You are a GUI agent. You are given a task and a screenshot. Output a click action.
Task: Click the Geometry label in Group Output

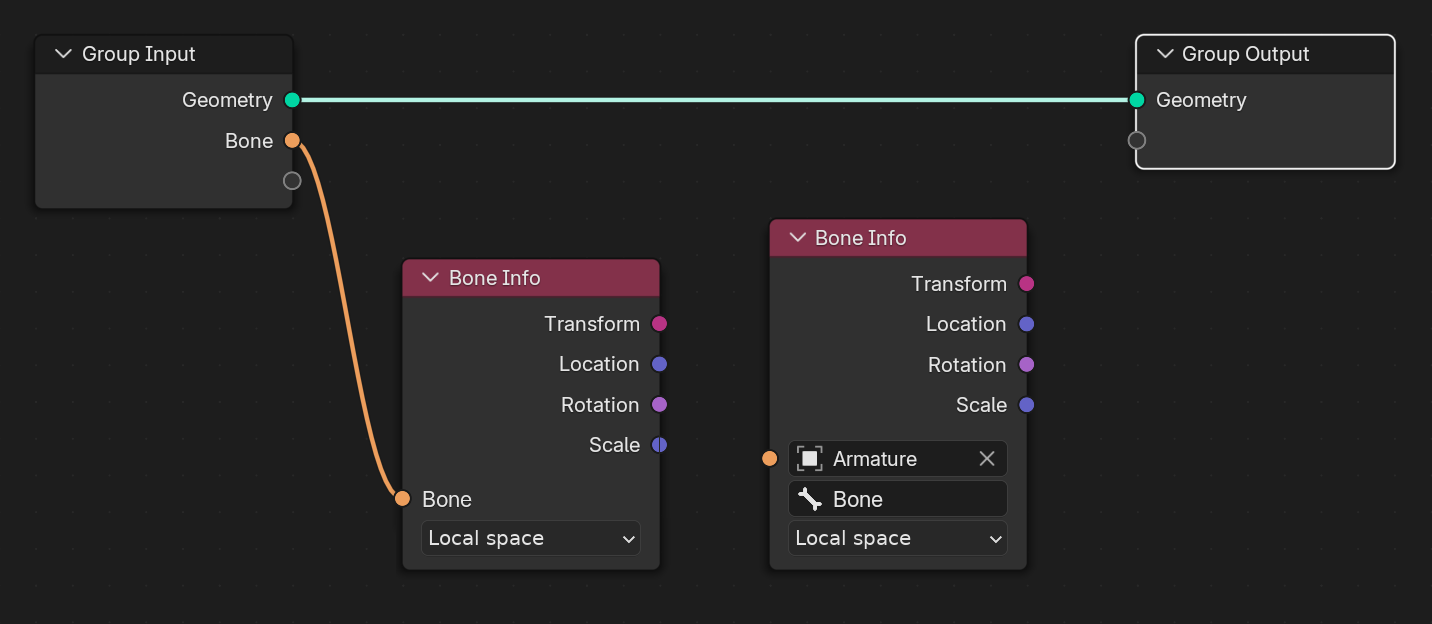tap(1201, 100)
